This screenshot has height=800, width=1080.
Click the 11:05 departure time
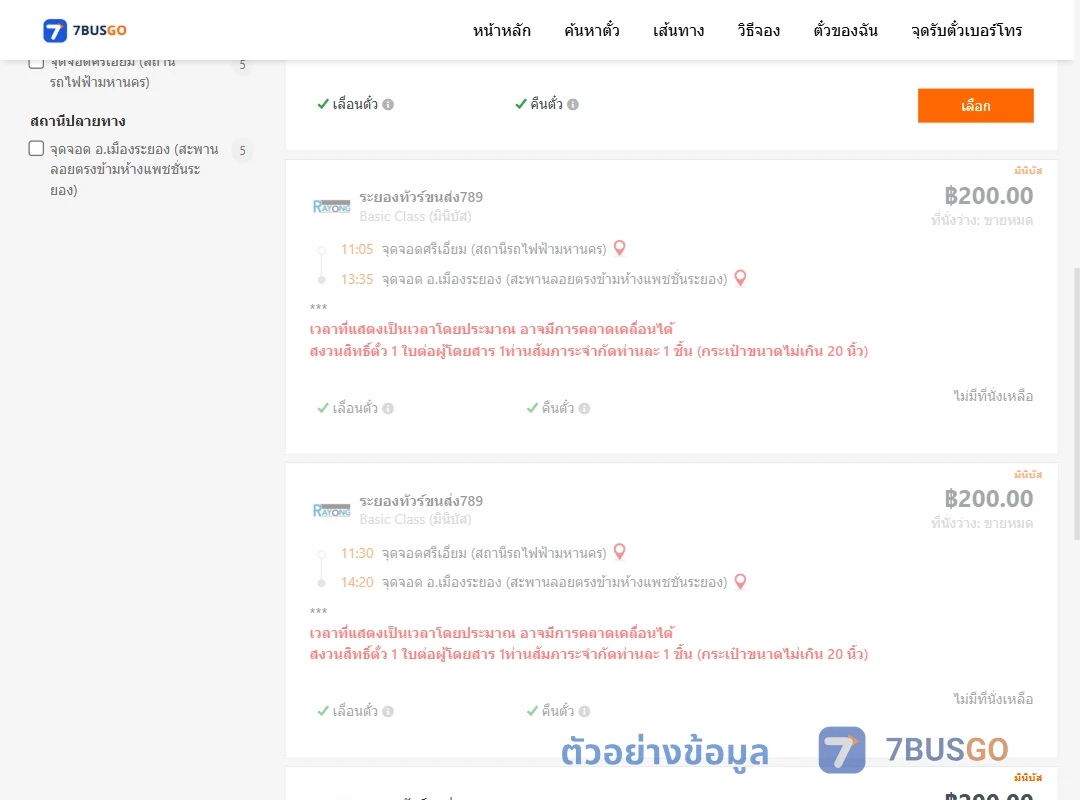coord(357,249)
